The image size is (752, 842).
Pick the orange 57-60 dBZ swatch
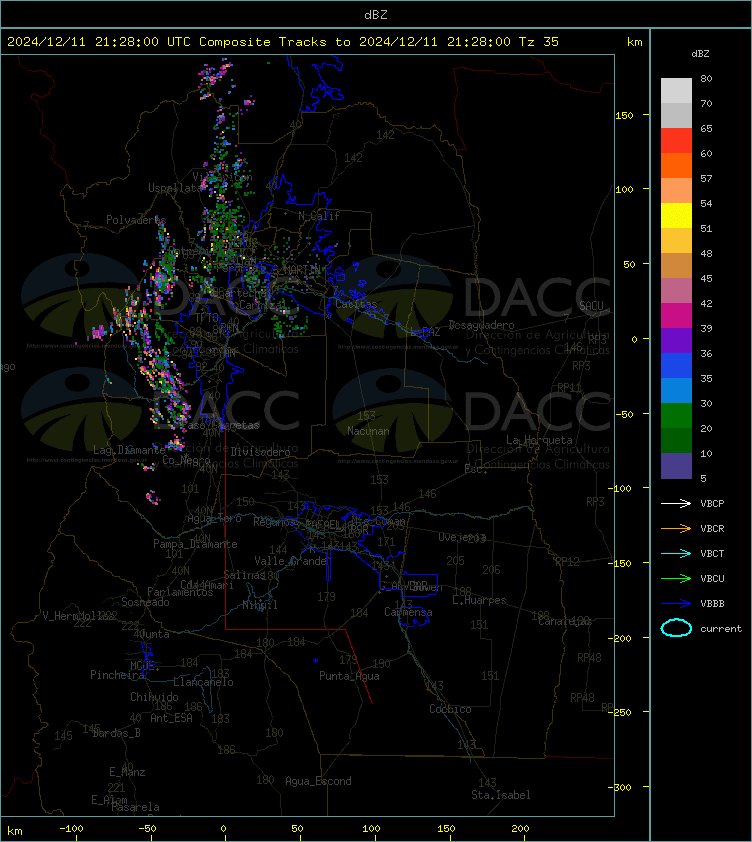[x=676, y=165]
